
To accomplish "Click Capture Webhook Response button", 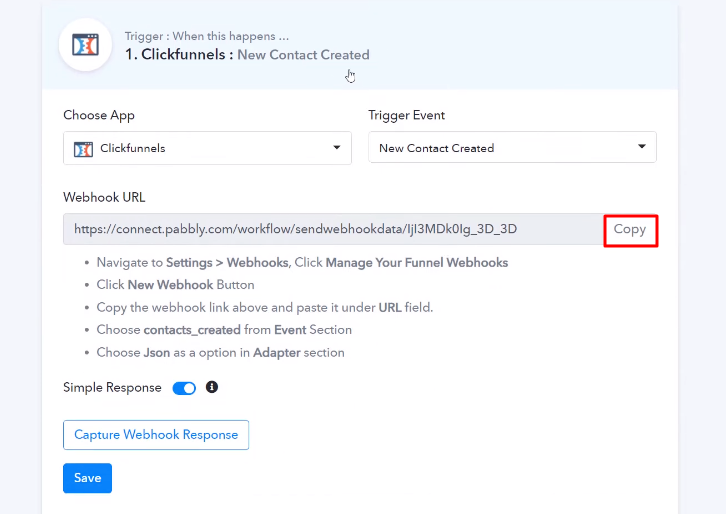I will click(156, 435).
